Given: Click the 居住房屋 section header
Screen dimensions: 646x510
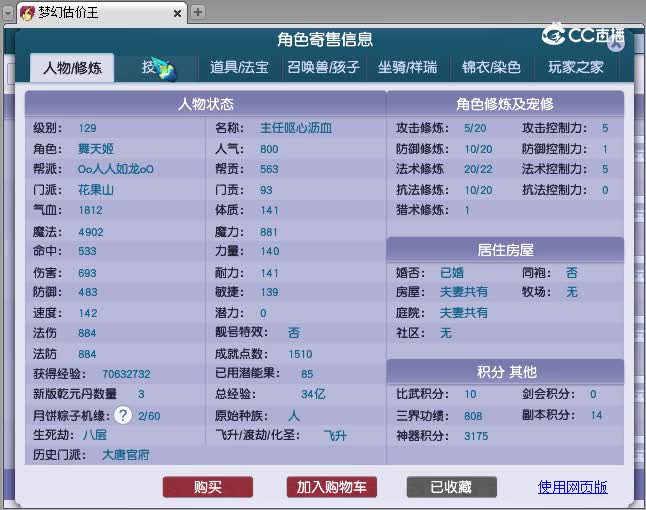Looking at the screenshot, I should [x=505, y=250].
